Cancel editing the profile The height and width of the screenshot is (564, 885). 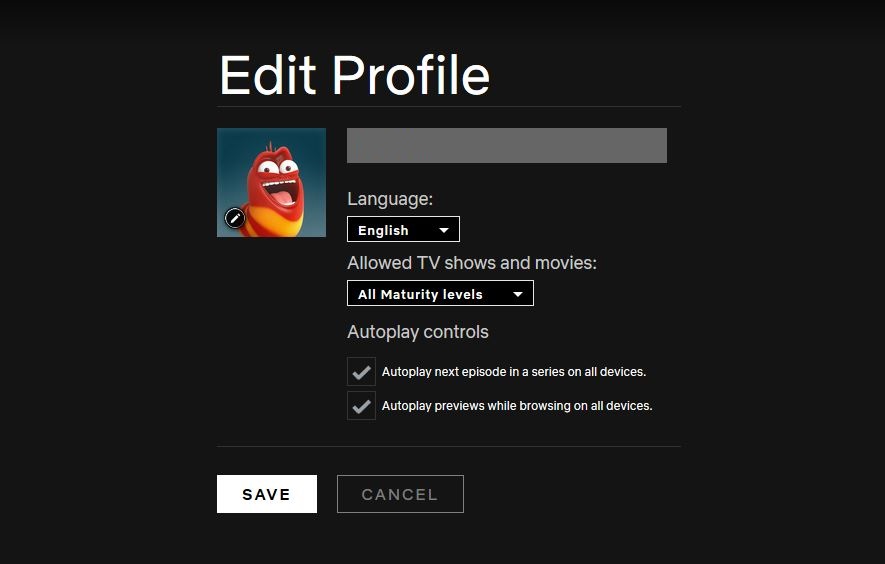pos(400,494)
